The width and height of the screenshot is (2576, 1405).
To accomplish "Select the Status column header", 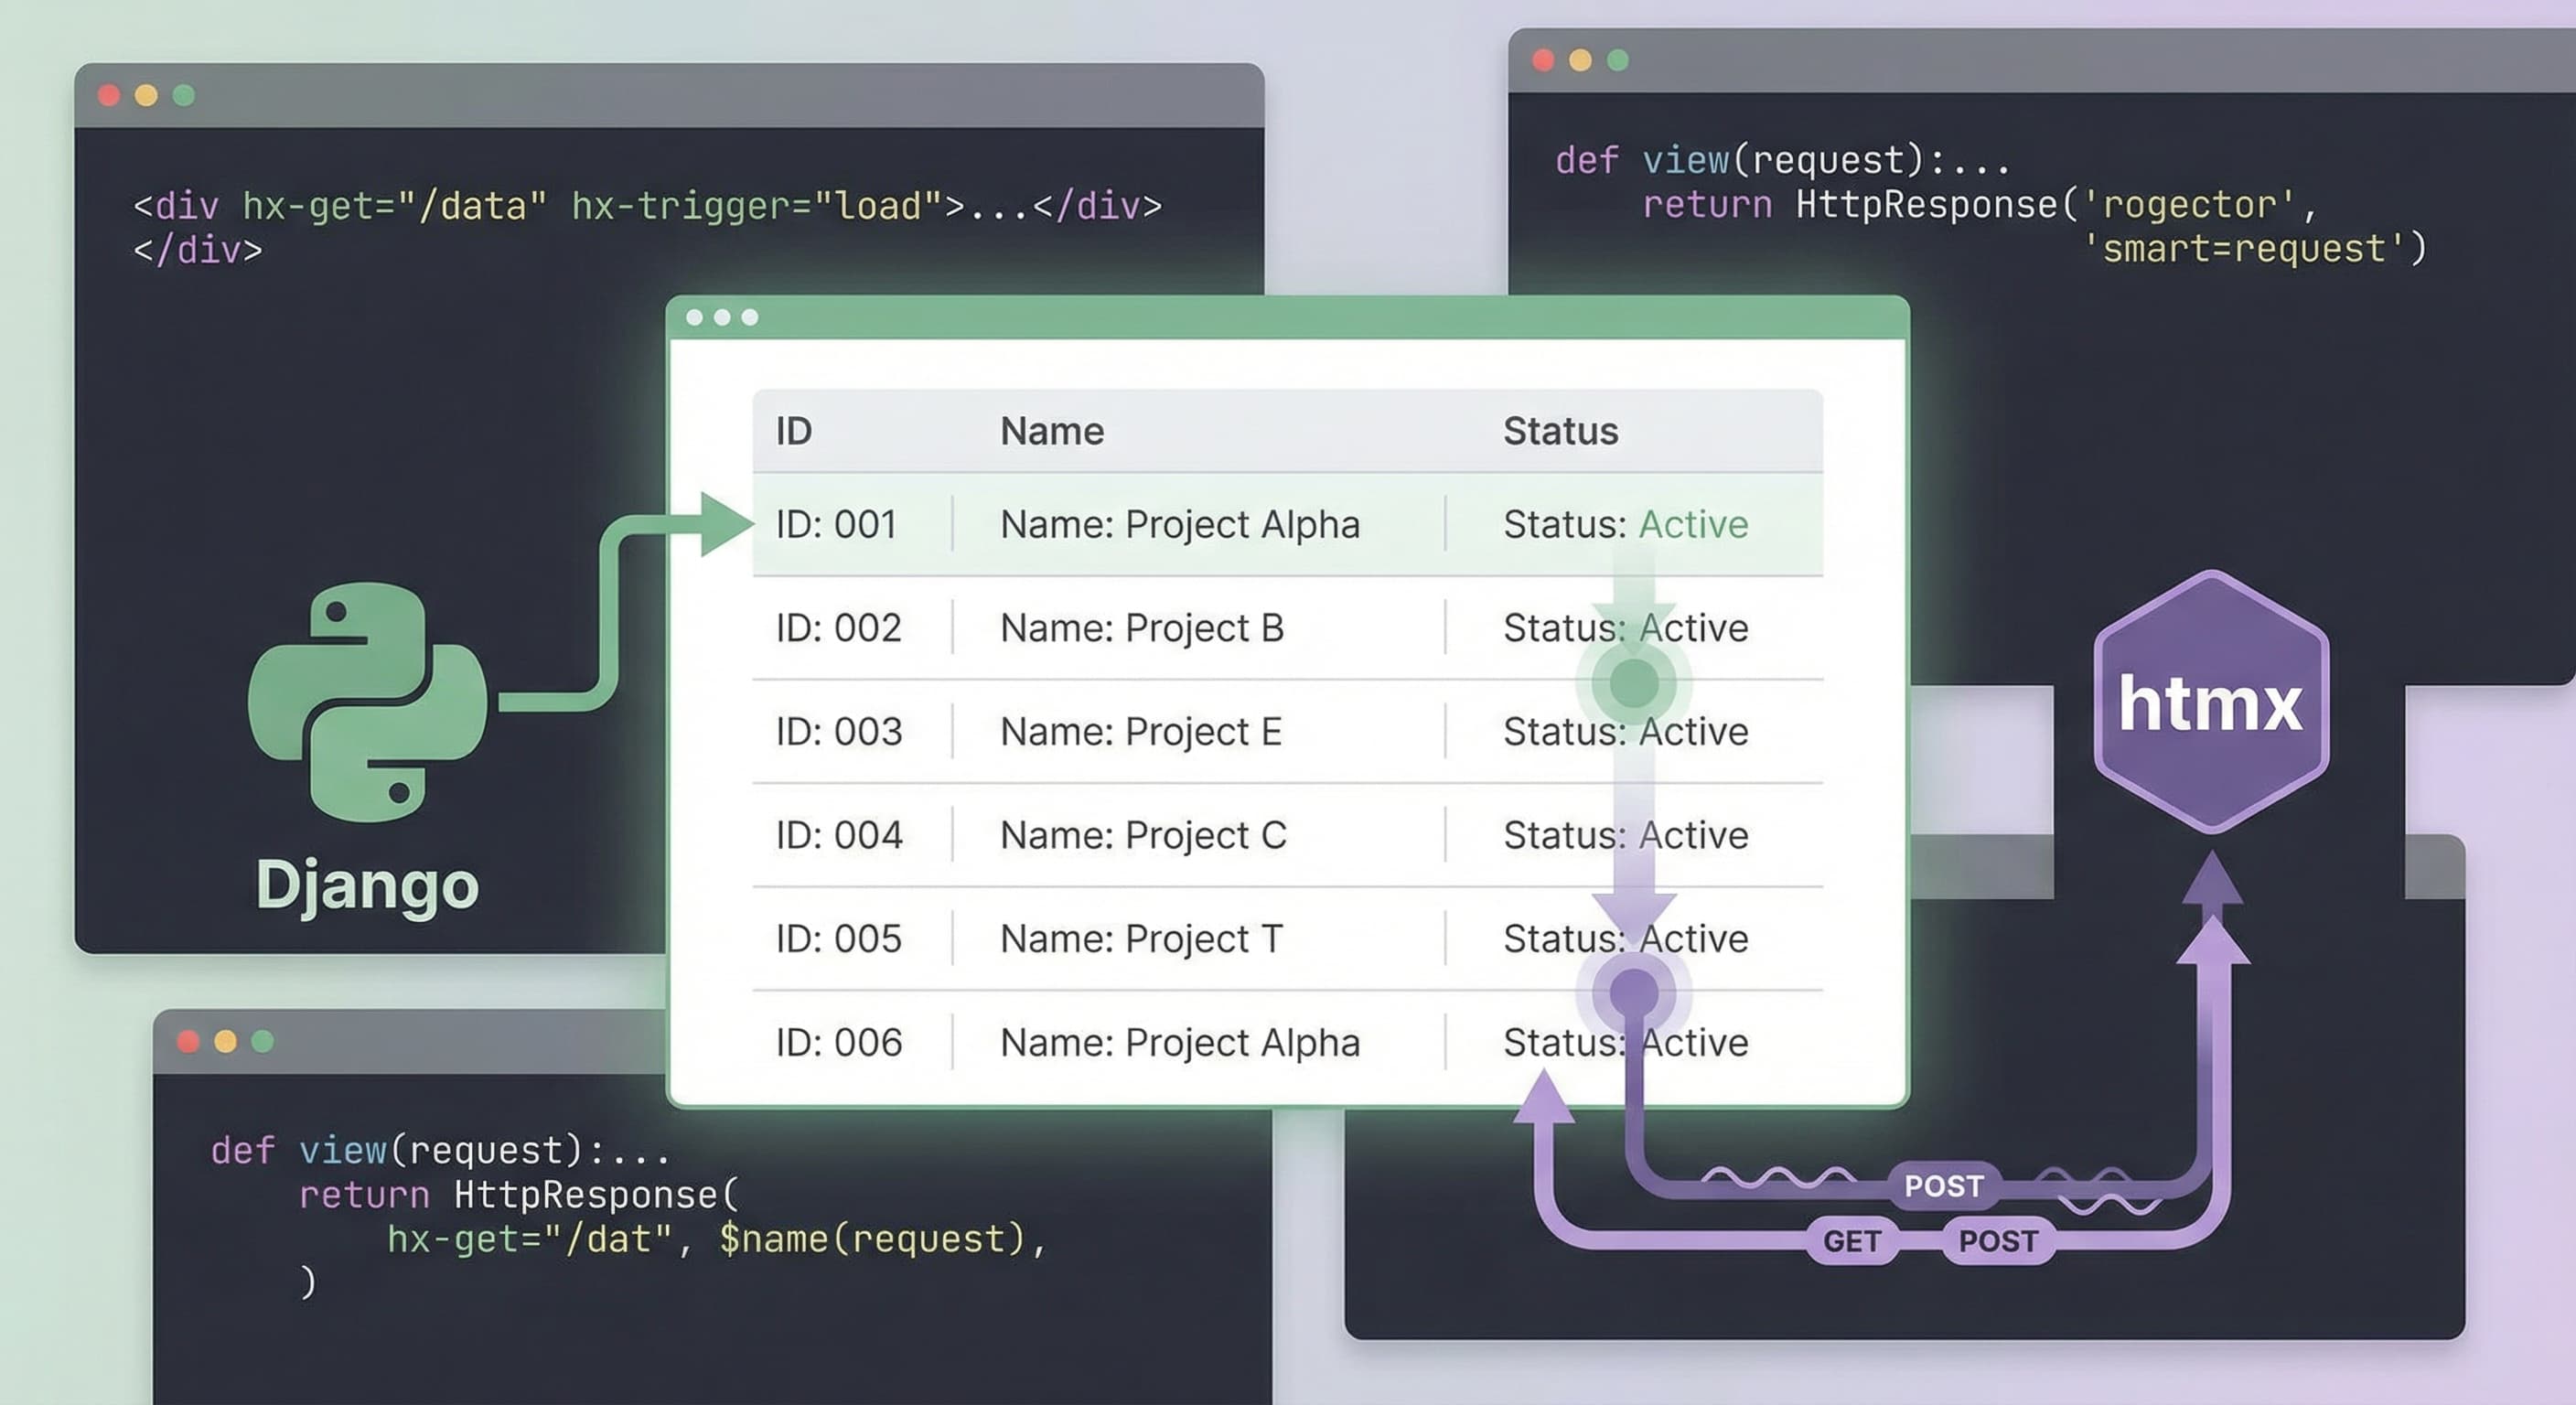I will pyautogui.click(x=1560, y=431).
